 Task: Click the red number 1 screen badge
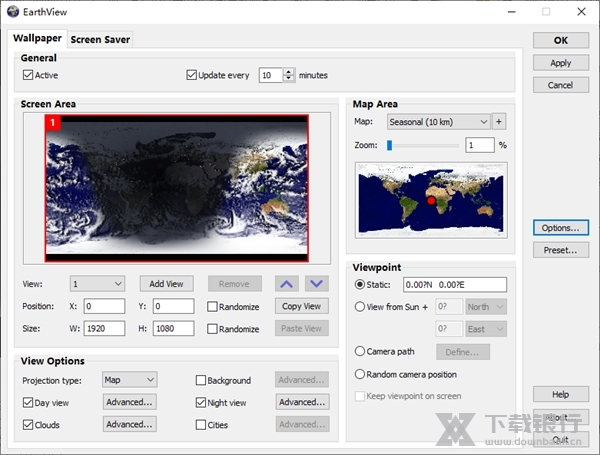point(53,123)
